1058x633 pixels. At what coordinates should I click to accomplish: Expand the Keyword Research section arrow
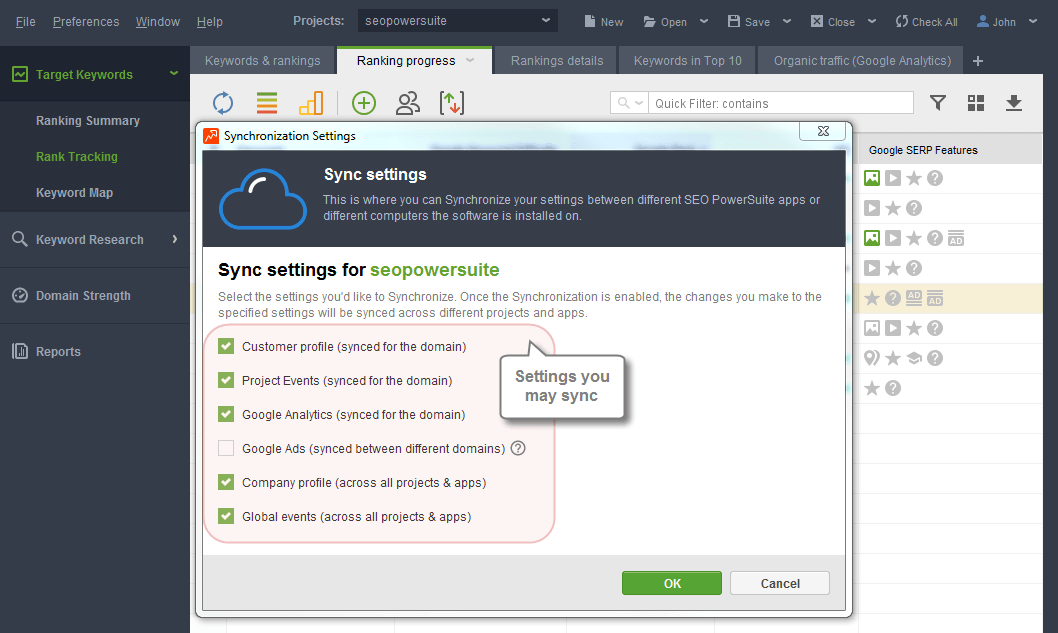pyautogui.click(x=175, y=239)
